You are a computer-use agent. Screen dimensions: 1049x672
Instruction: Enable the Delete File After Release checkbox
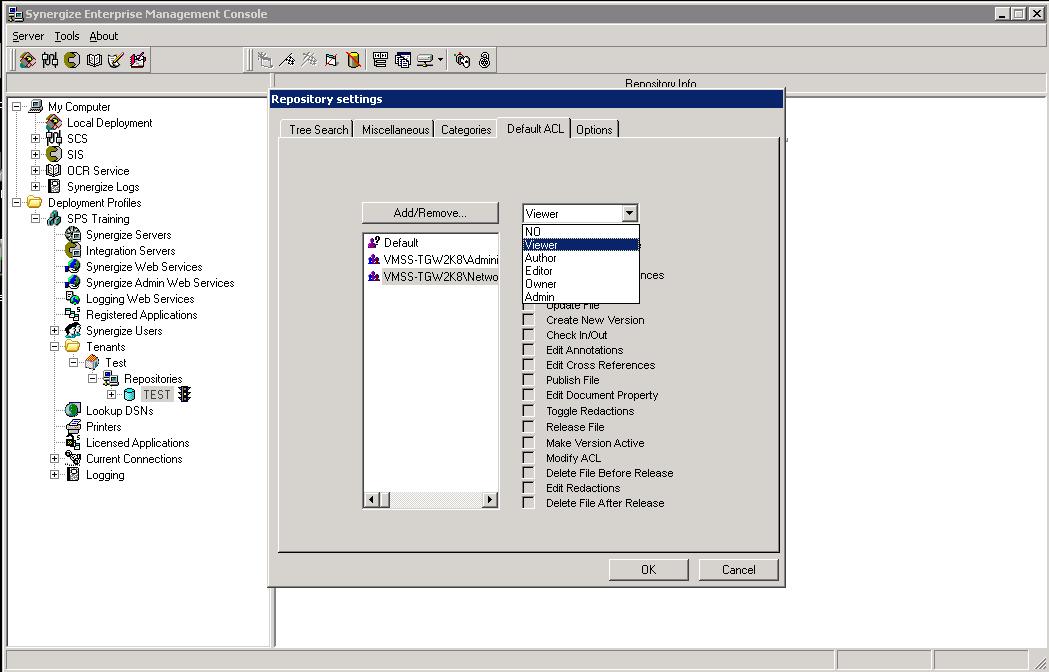529,503
